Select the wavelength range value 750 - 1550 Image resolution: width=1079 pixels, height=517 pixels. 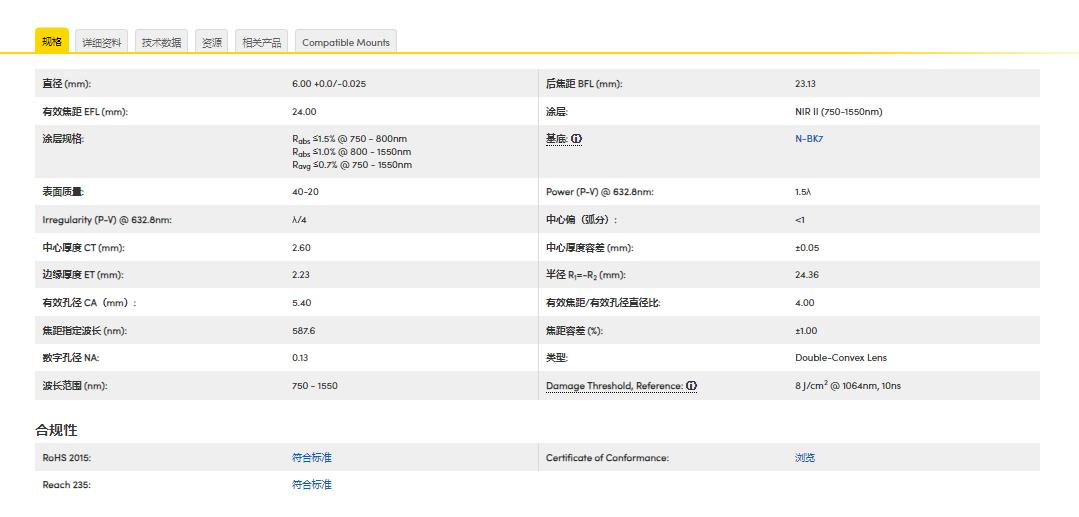click(314, 386)
